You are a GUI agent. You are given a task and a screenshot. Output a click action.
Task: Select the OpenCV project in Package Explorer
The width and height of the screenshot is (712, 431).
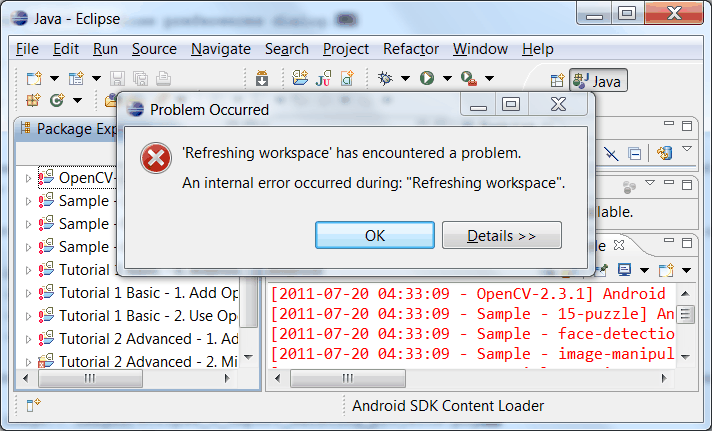pyautogui.click(x=77, y=178)
